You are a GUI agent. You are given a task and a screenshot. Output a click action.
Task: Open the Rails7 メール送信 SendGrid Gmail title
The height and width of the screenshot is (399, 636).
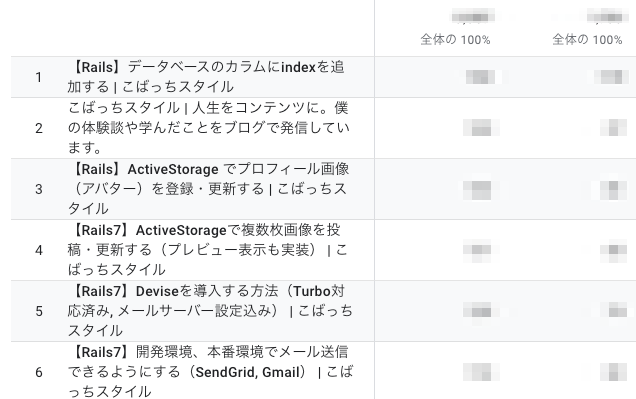point(210,371)
